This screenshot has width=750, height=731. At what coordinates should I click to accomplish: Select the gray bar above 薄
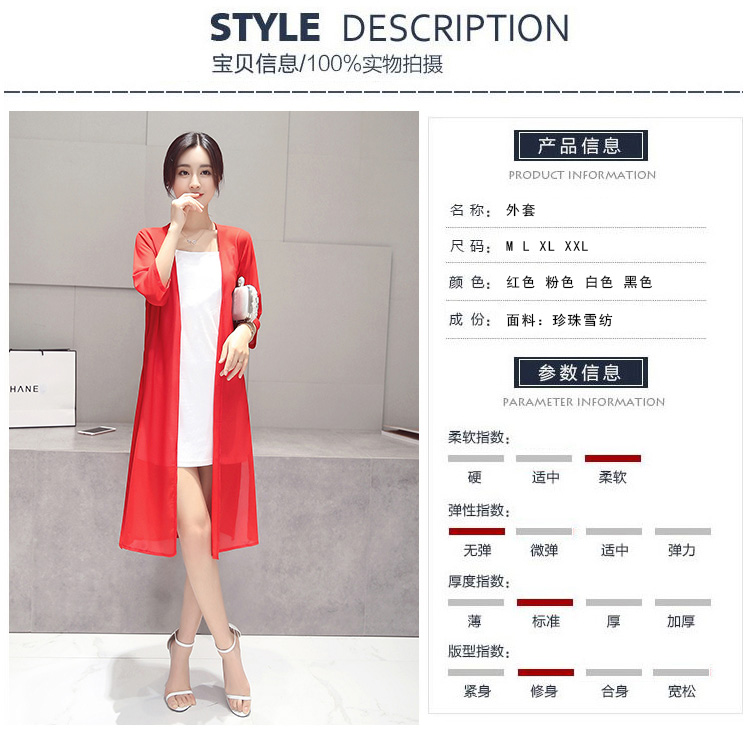pyautogui.click(x=476, y=602)
